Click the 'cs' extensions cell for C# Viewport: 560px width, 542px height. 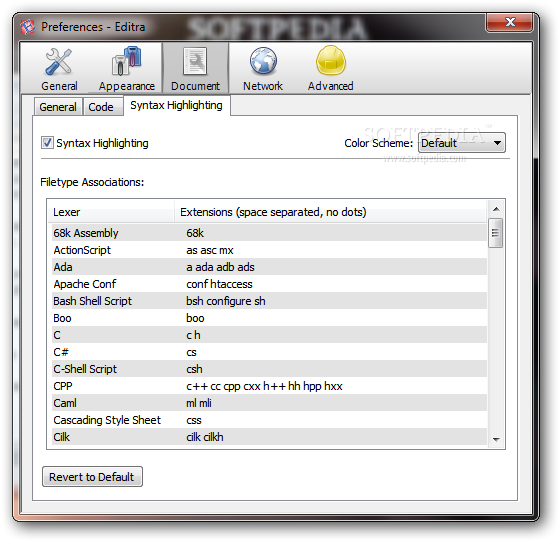(x=191, y=352)
